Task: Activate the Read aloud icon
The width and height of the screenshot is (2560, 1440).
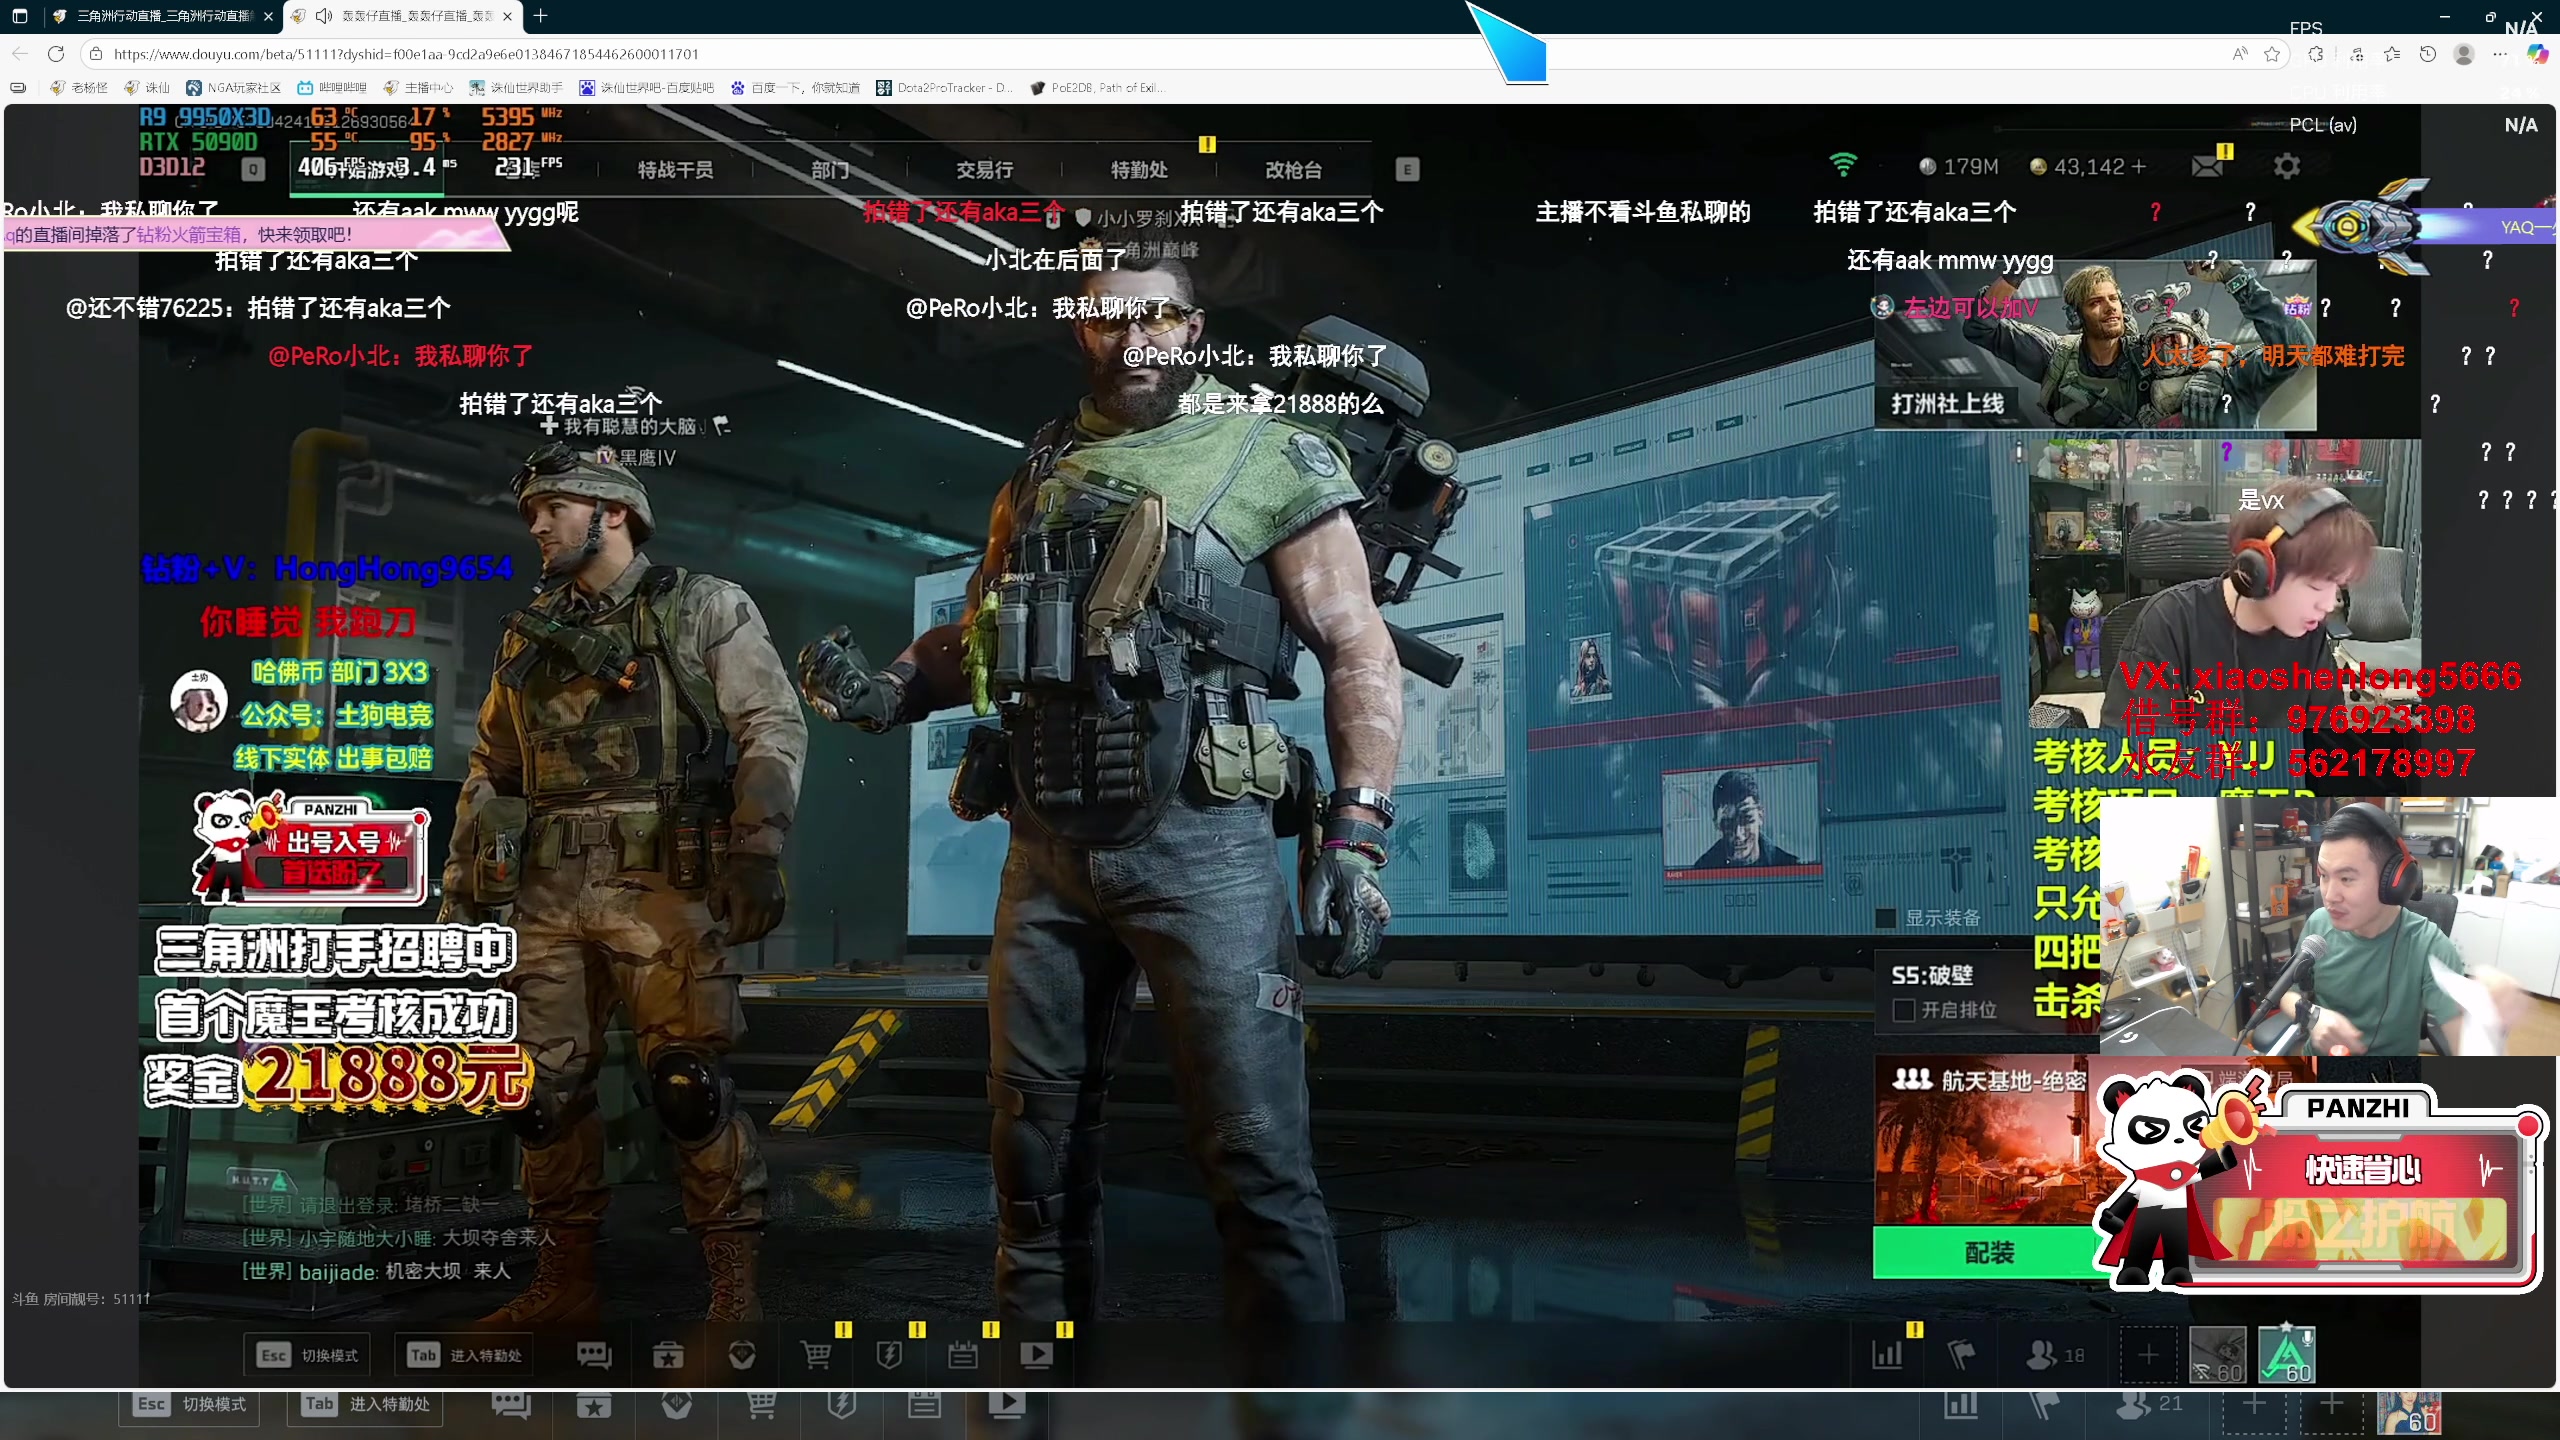Action: [x=2240, y=54]
